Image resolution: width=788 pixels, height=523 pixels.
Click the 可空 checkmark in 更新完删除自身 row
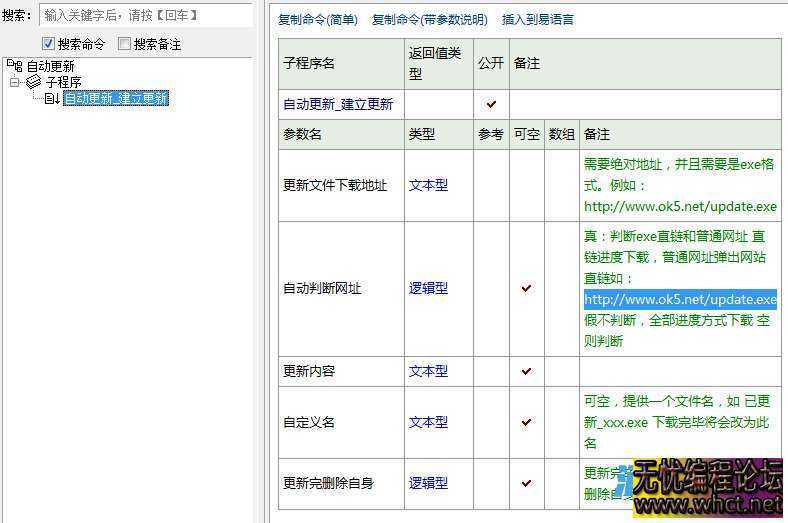[526, 483]
